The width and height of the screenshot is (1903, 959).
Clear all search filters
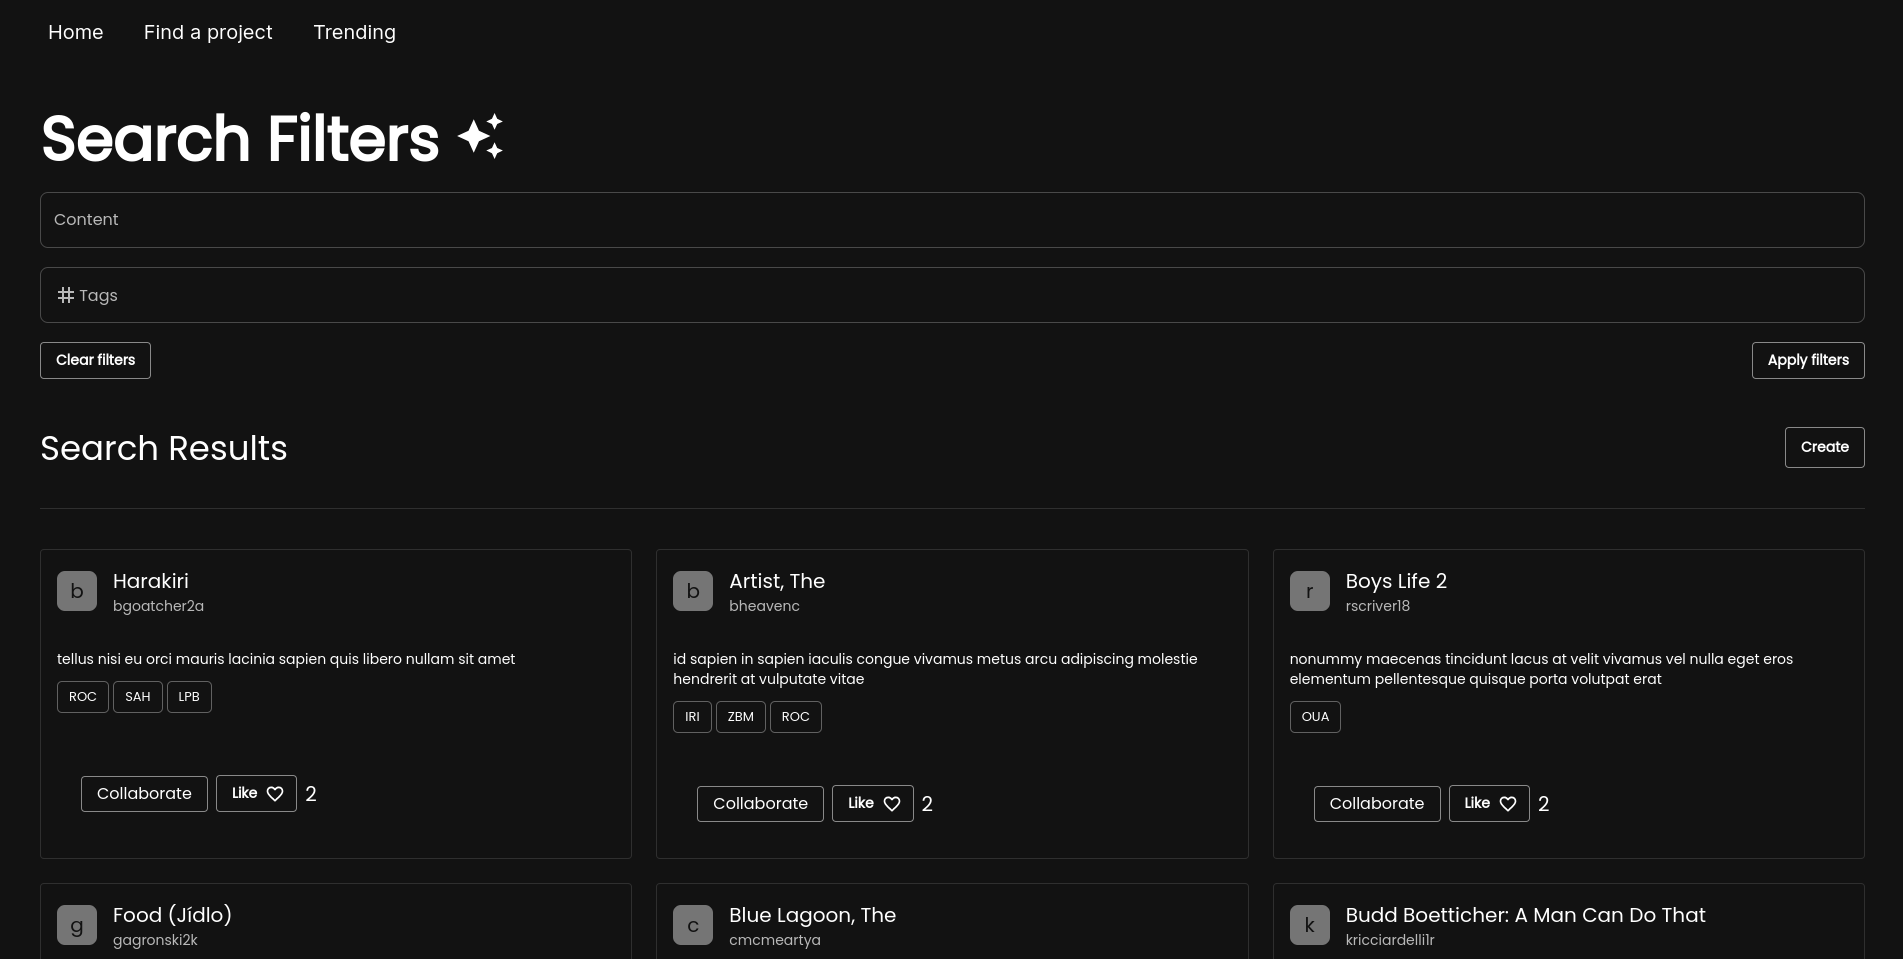95,360
